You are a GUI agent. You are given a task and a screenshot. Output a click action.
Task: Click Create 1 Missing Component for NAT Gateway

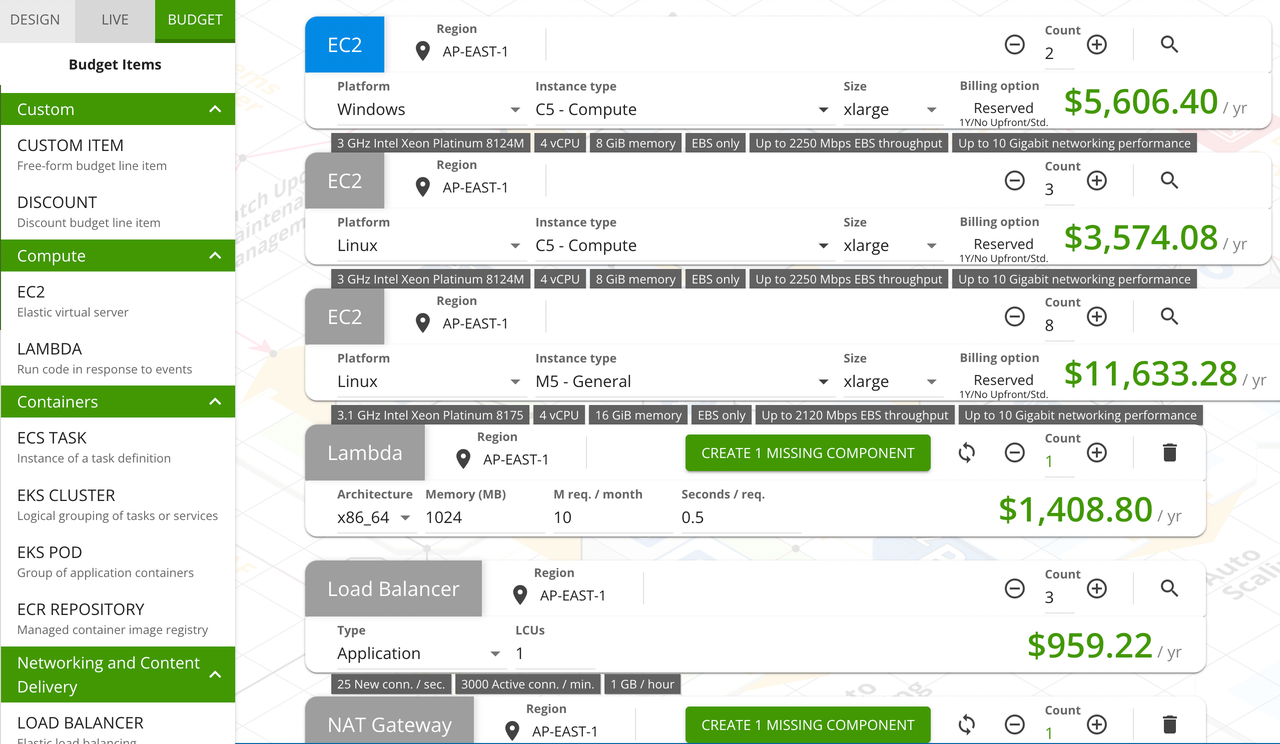(808, 725)
